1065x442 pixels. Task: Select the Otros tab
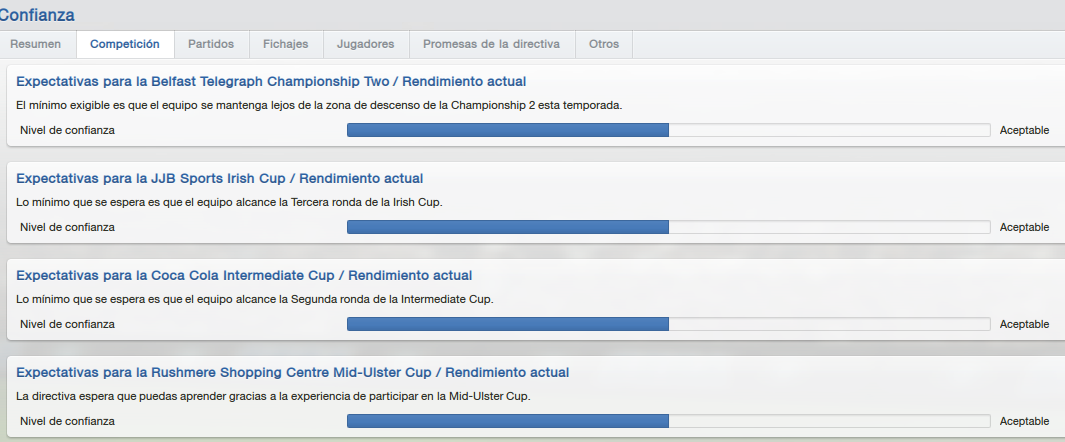tap(604, 44)
